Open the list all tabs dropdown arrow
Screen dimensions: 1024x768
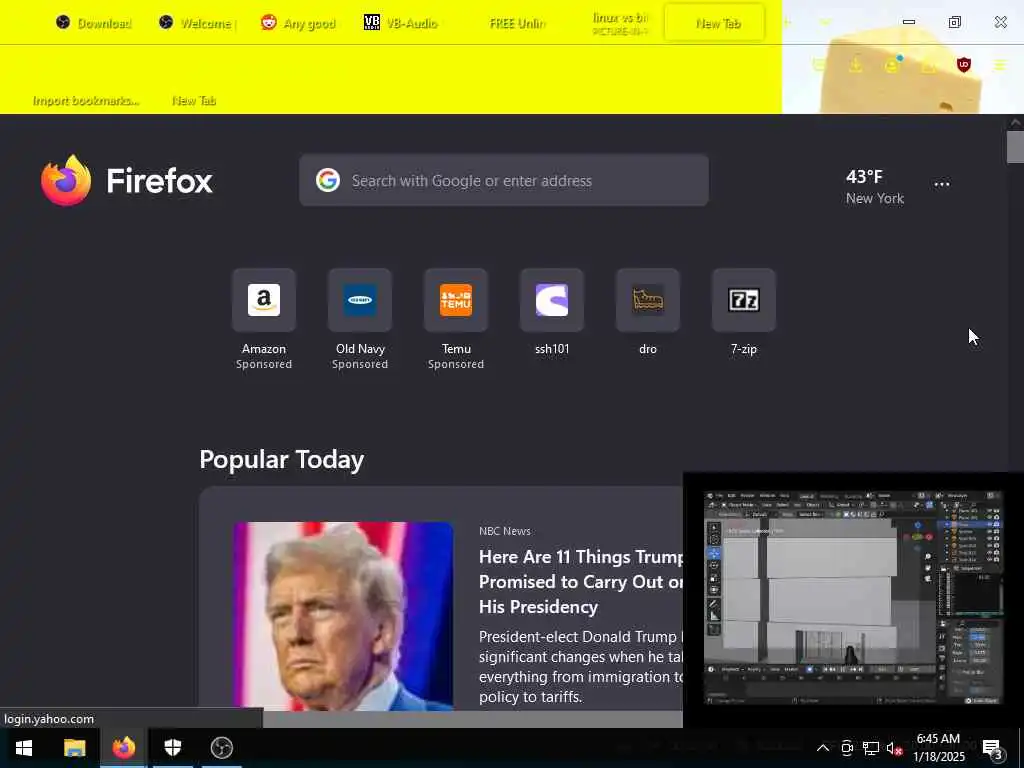(825, 23)
